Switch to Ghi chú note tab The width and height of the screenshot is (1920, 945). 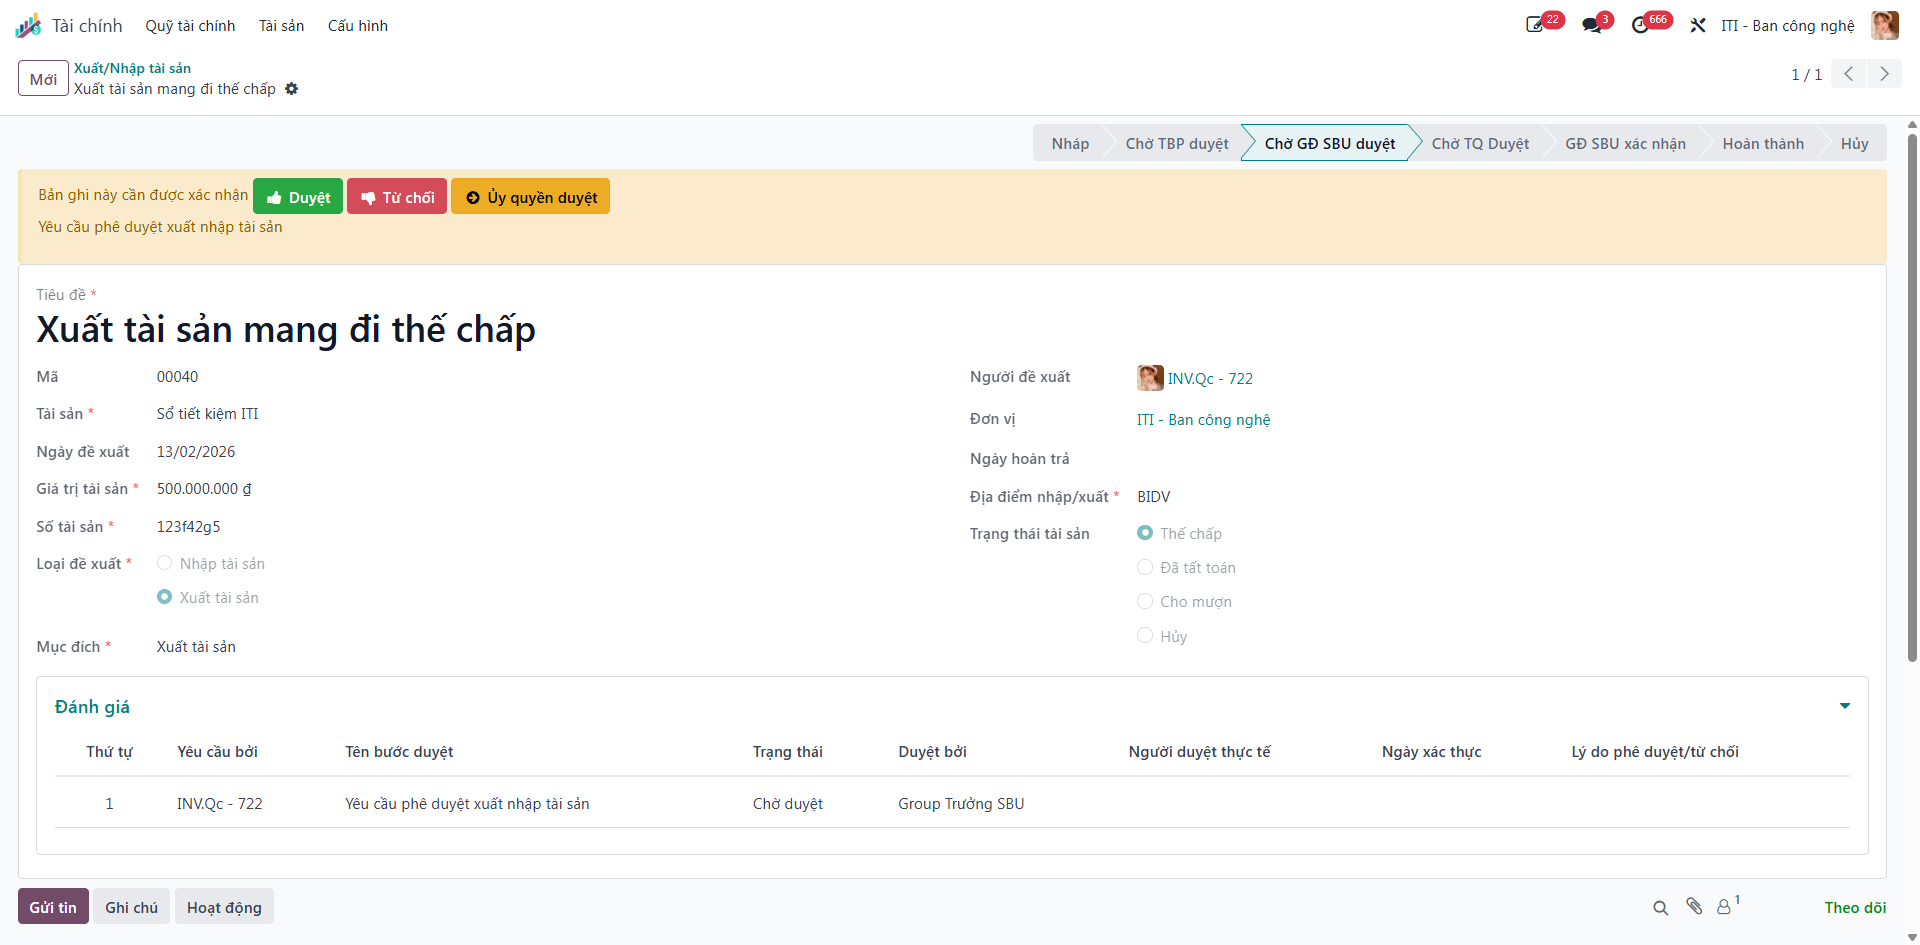131,907
